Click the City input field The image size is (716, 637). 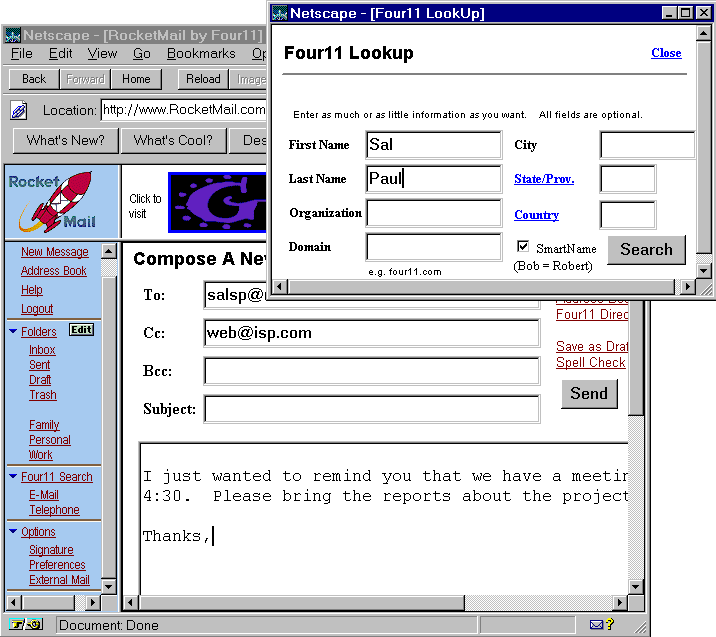[648, 145]
